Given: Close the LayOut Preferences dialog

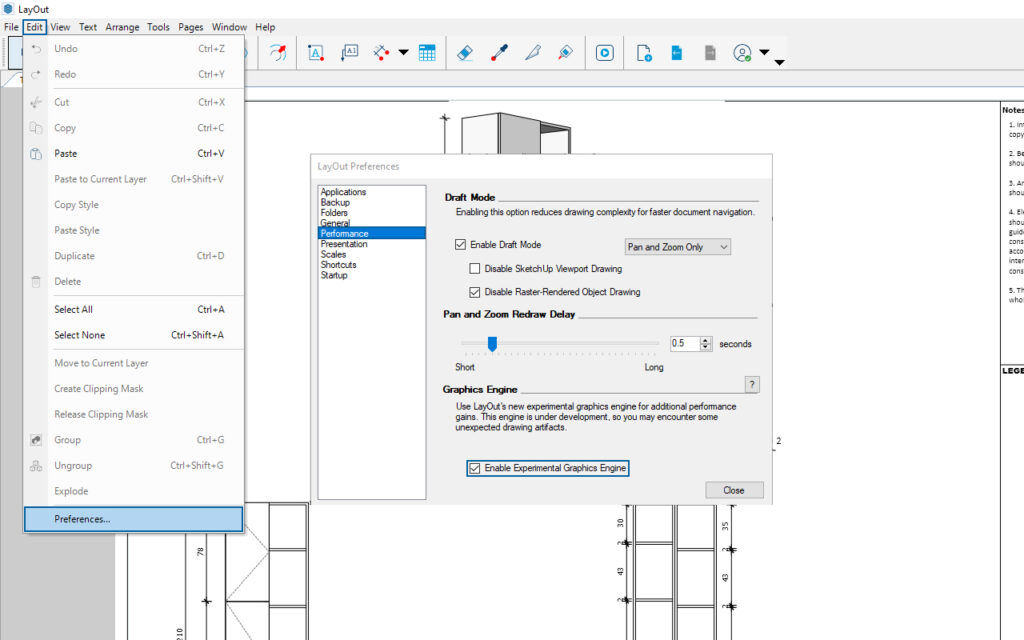Looking at the screenshot, I should pyautogui.click(x=734, y=490).
